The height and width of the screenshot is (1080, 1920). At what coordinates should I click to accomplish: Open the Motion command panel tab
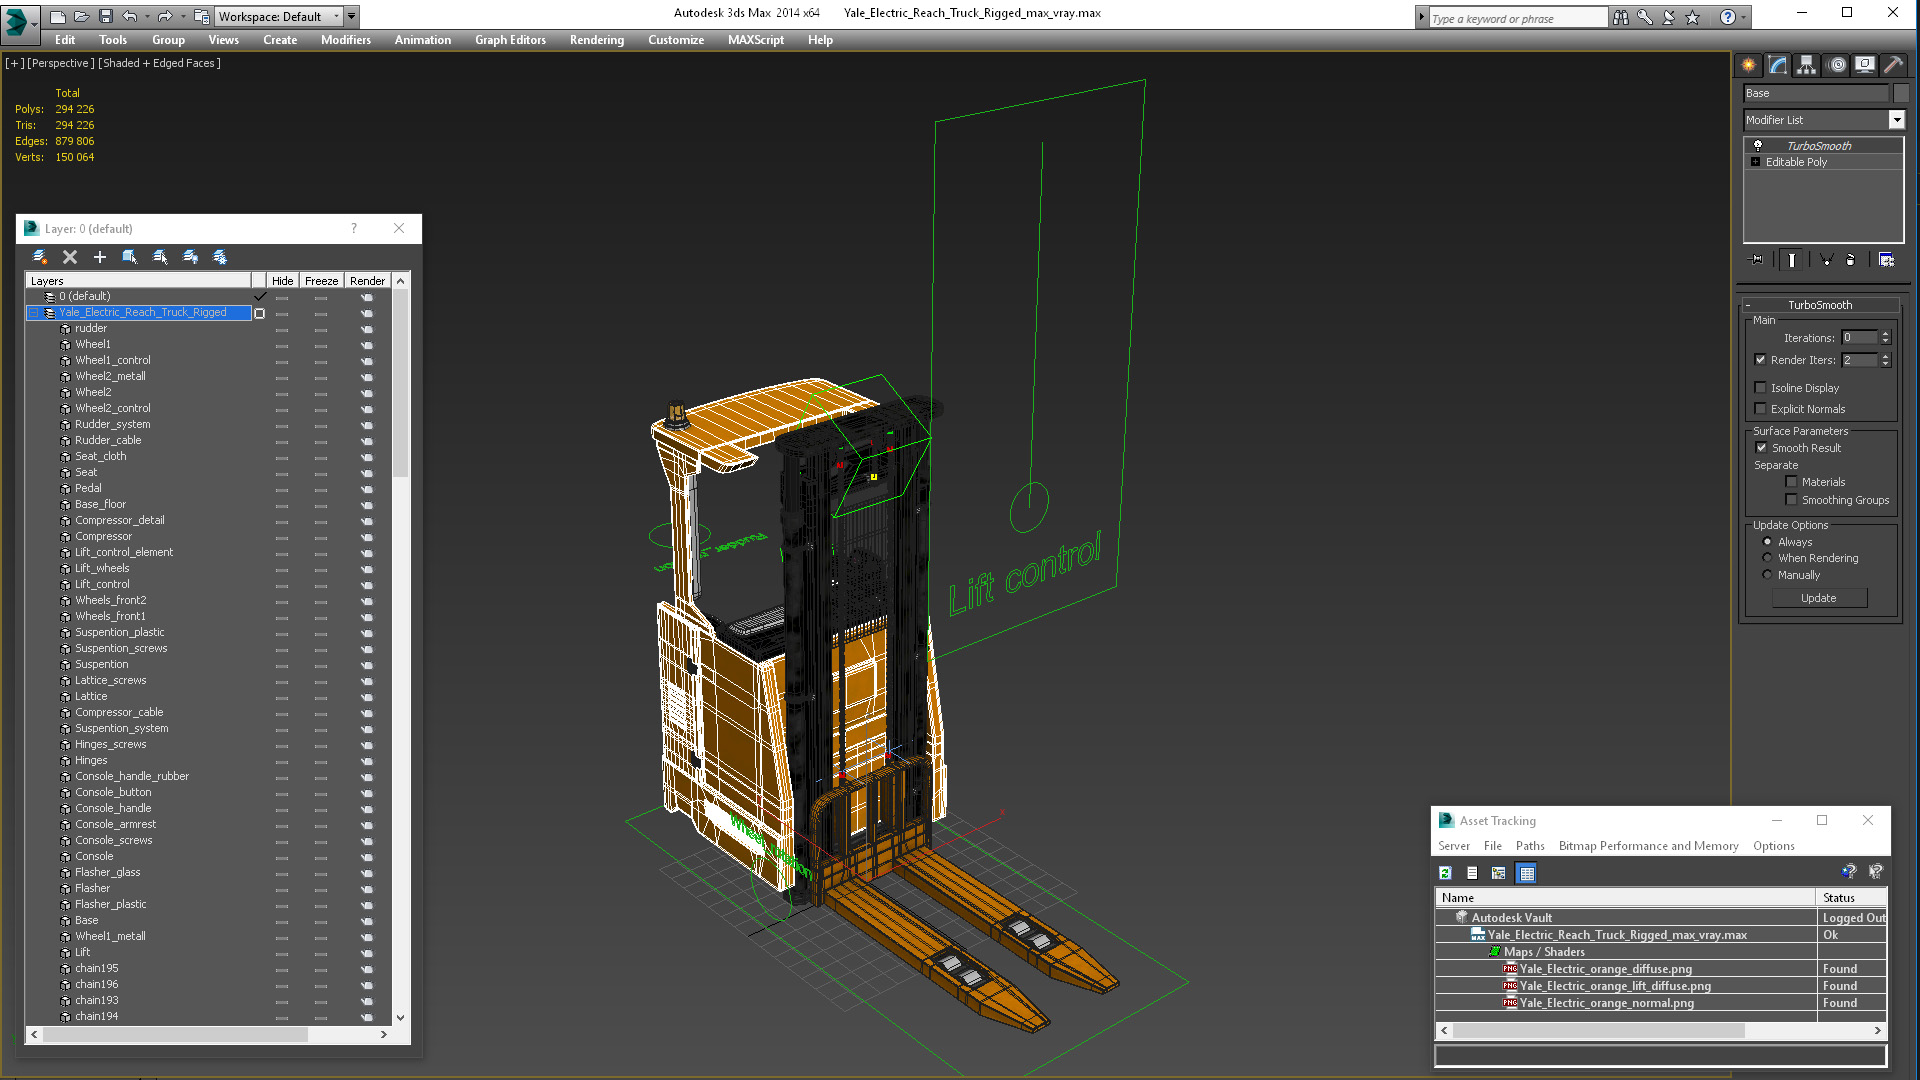[1836, 65]
